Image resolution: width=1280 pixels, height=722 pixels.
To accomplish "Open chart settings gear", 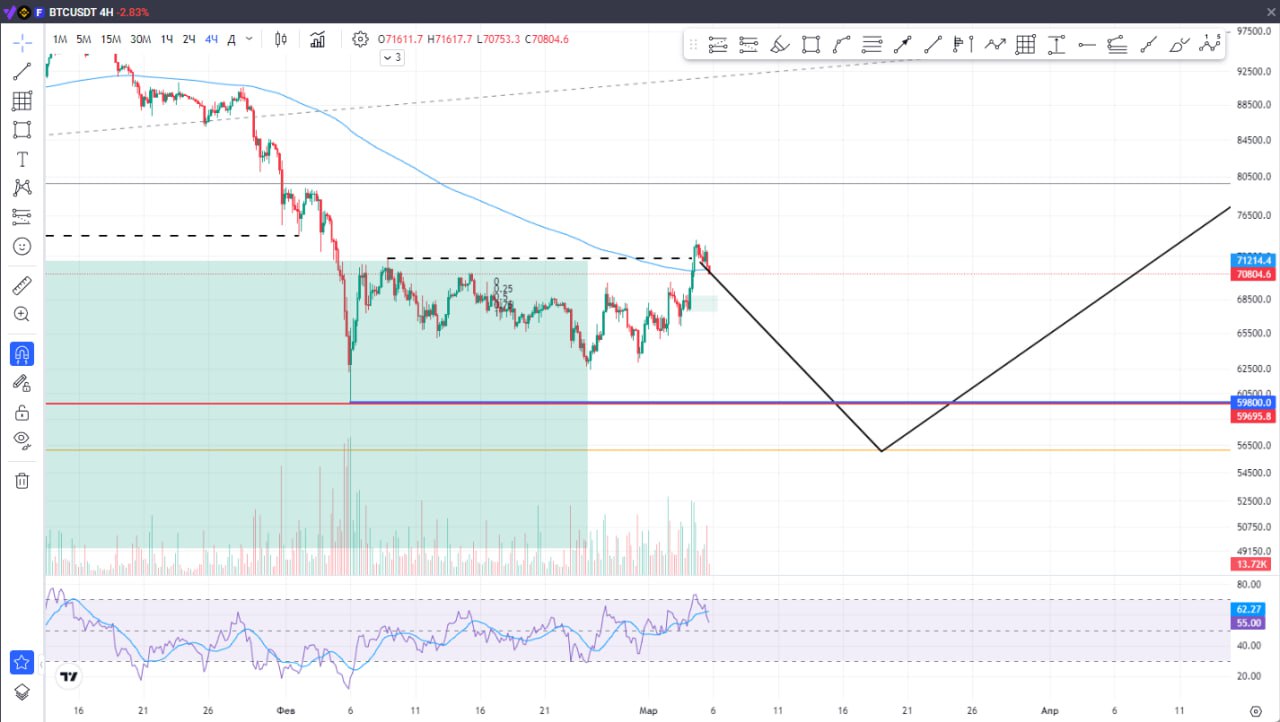I will 360,39.
